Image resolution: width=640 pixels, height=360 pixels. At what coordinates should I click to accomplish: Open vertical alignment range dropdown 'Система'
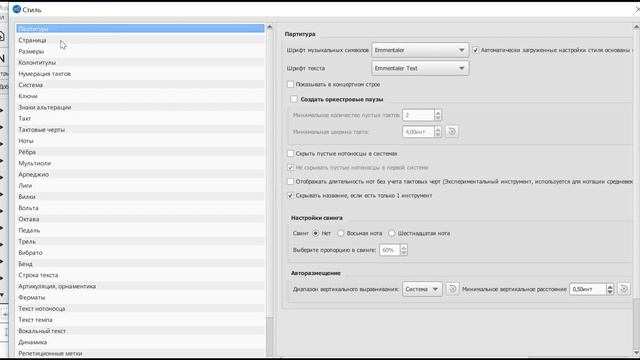(x=422, y=289)
